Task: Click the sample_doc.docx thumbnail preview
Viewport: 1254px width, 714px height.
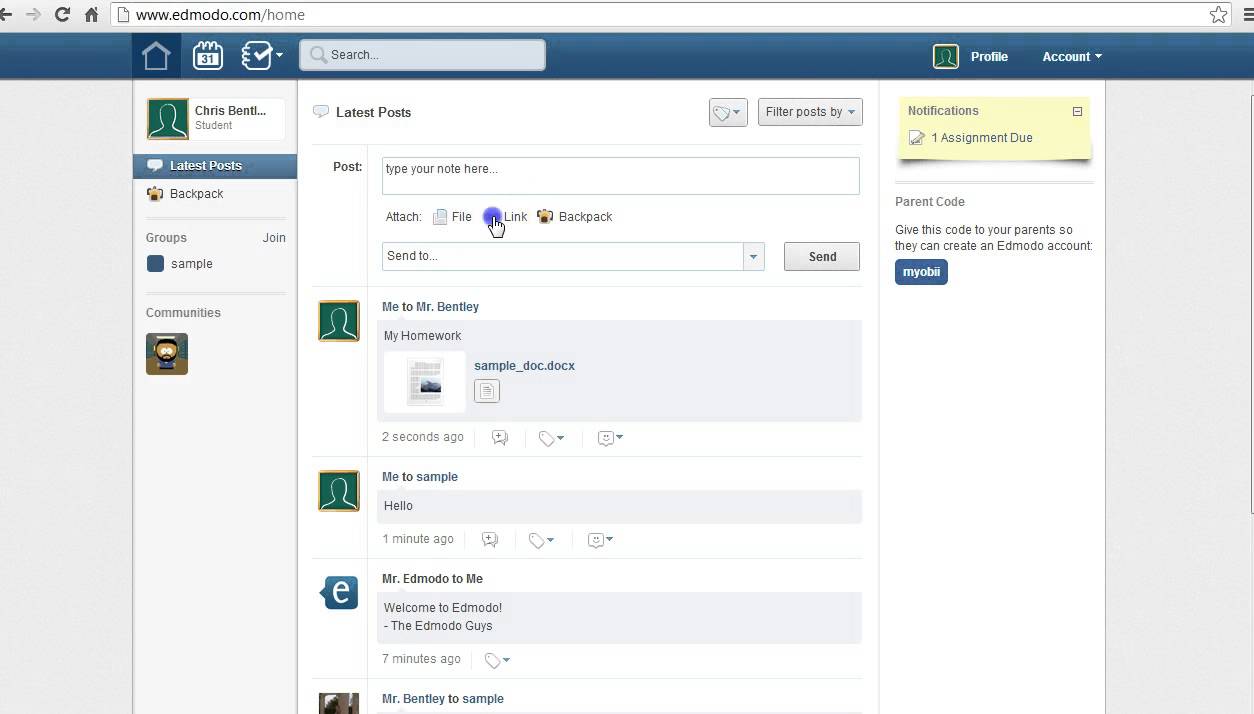Action: click(x=424, y=381)
